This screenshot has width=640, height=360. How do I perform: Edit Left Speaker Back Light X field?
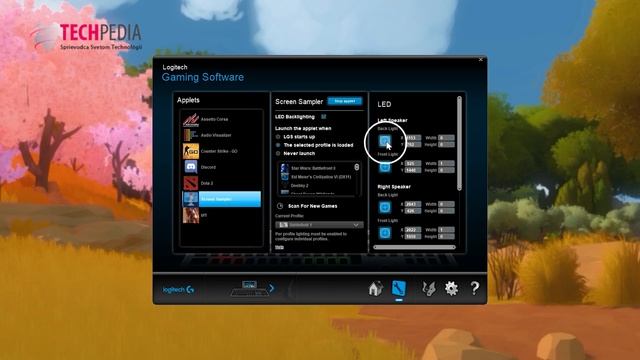413,138
